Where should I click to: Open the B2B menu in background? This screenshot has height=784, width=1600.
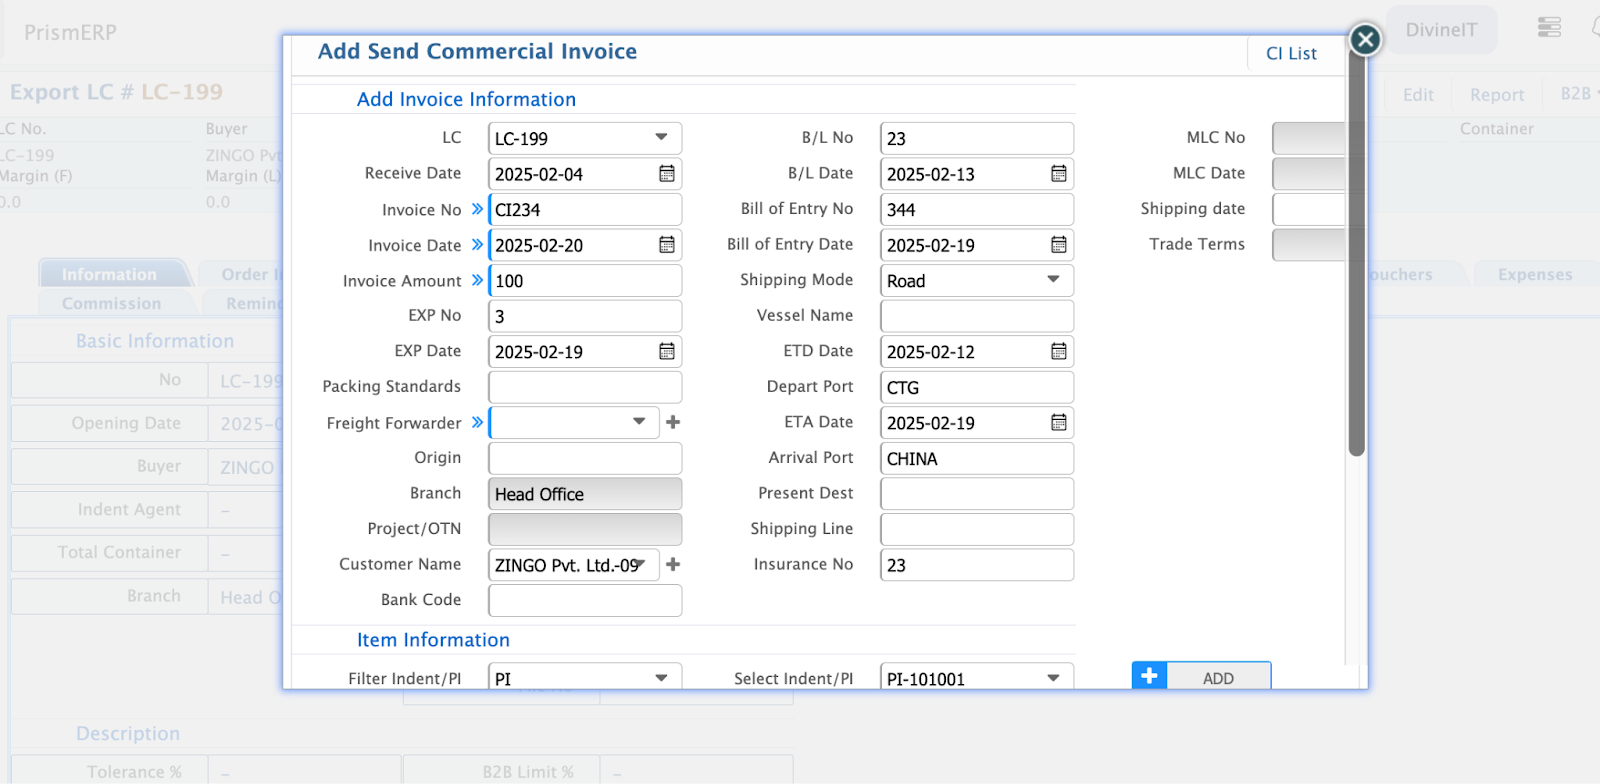(x=1578, y=94)
